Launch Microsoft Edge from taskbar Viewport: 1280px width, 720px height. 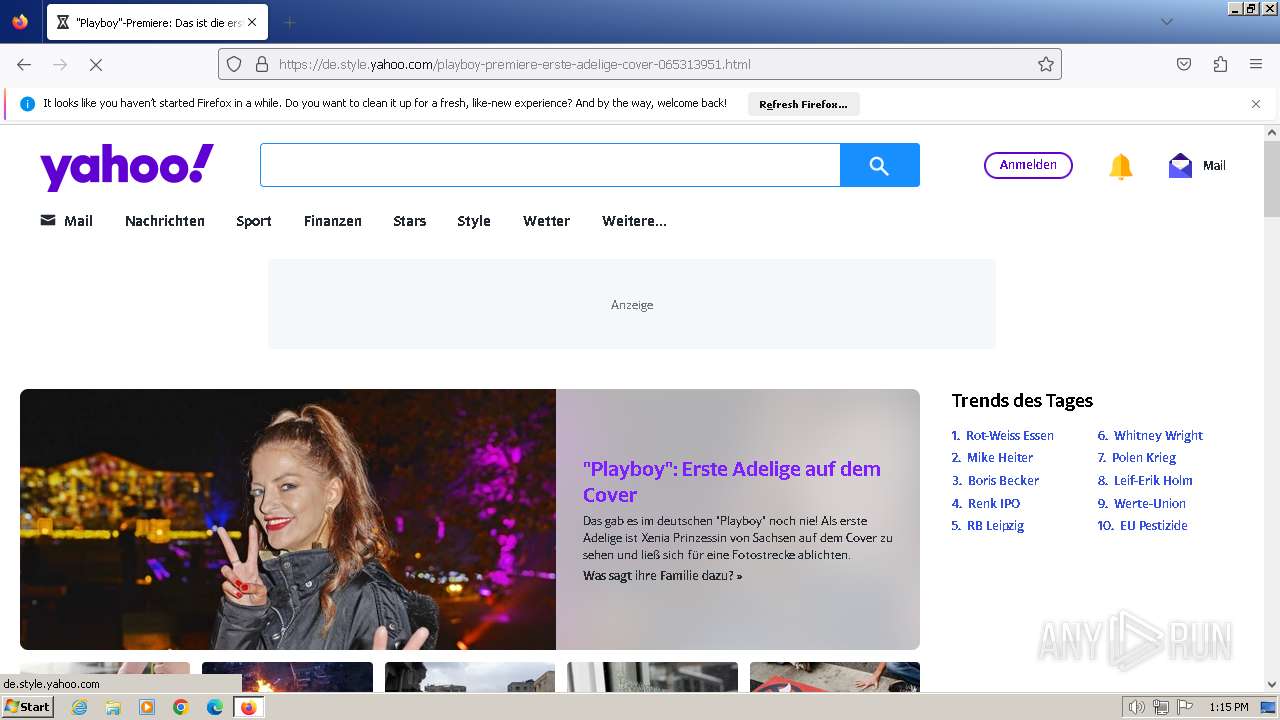tap(214, 707)
